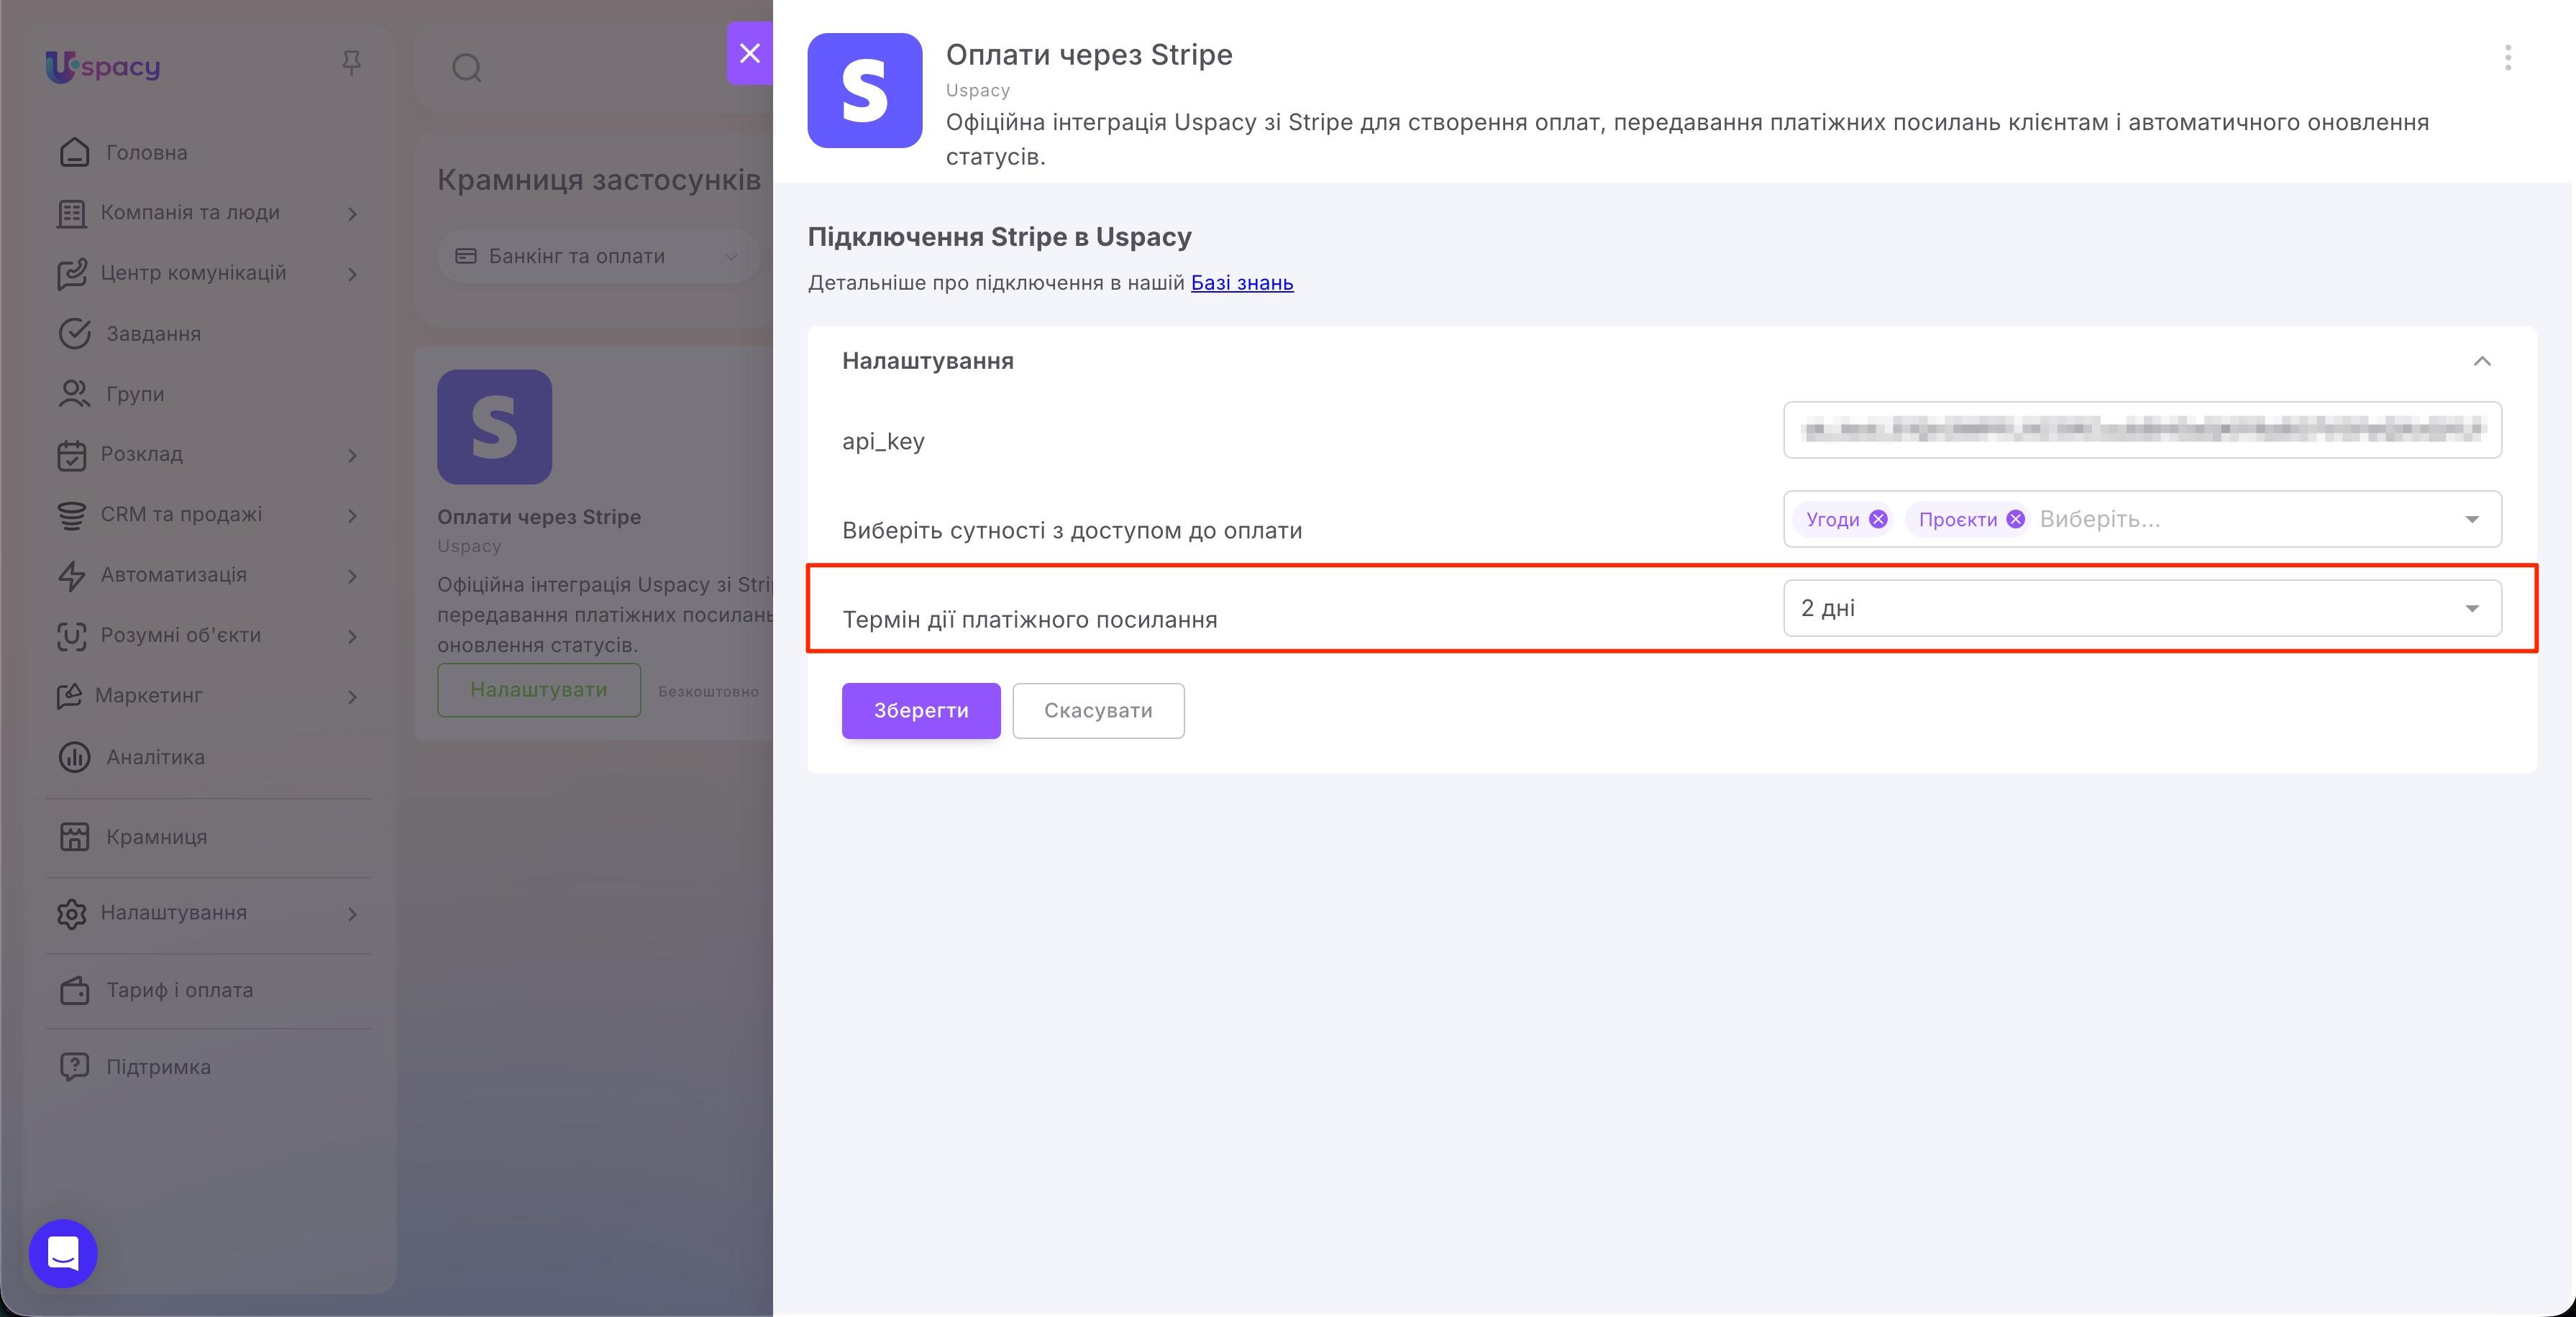This screenshot has width=2576, height=1317.
Task: Expand CRM та продажі submenu arrow
Action: tap(352, 515)
